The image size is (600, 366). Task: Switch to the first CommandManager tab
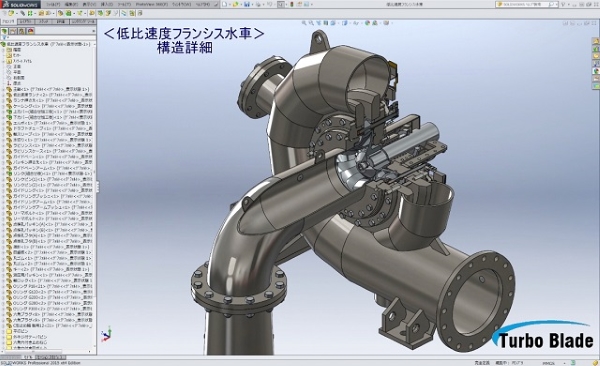tap(8, 22)
